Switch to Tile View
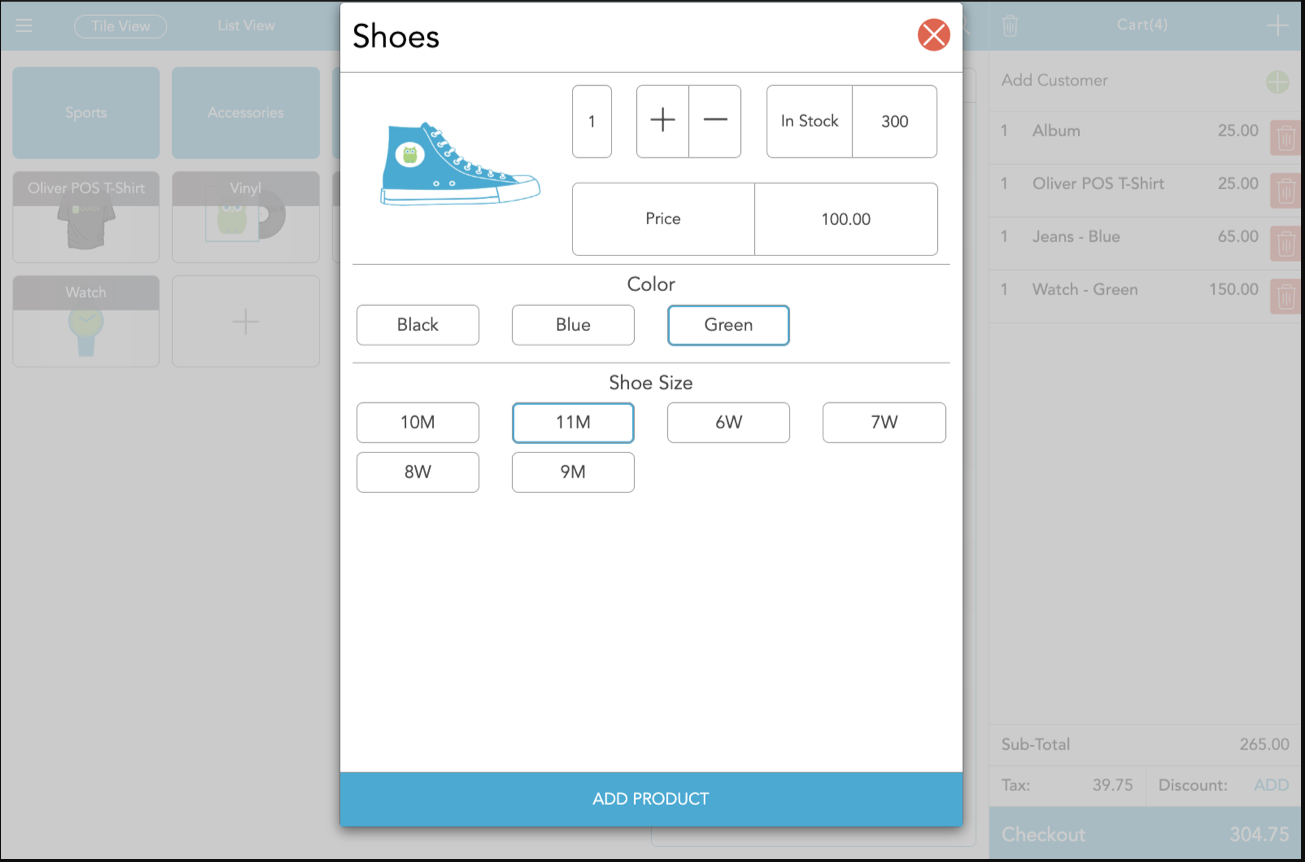Viewport: 1305px width, 862px height. point(120,25)
